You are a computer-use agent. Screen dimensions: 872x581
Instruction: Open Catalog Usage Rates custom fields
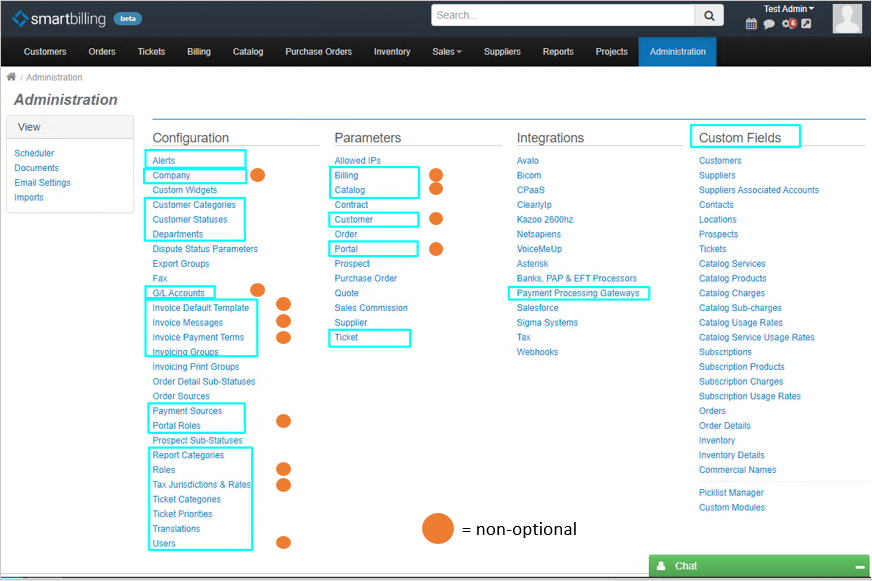740,322
